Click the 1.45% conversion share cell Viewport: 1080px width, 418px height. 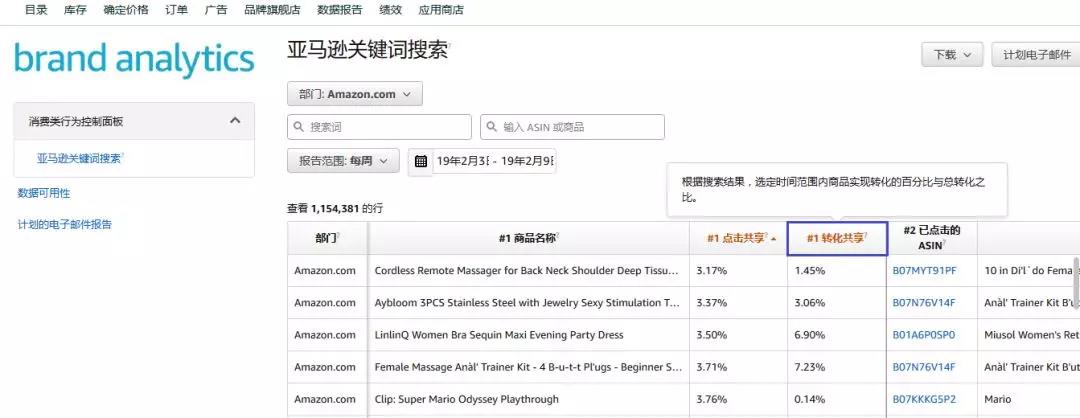click(x=837, y=271)
